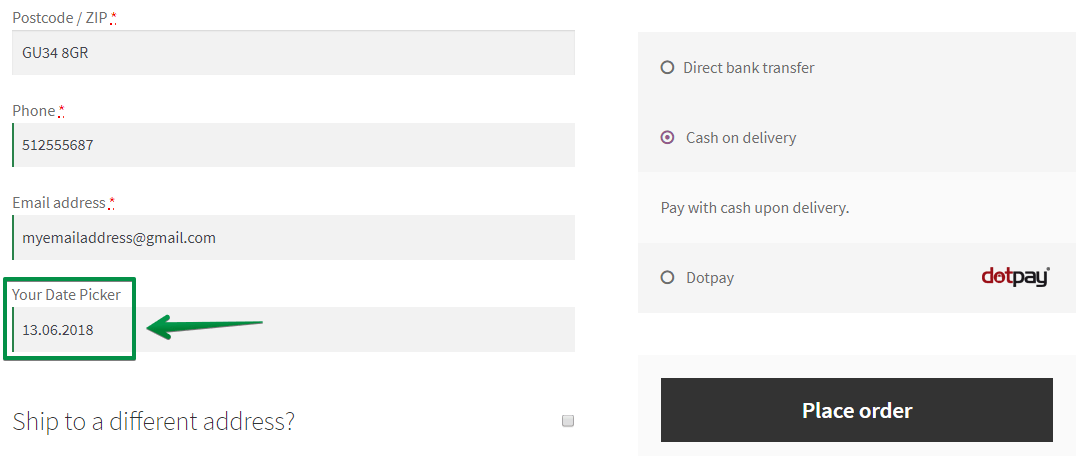Click the Ship to a different address heading
The width and height of the screenshot is (1089, 456).
pos(153,421)
